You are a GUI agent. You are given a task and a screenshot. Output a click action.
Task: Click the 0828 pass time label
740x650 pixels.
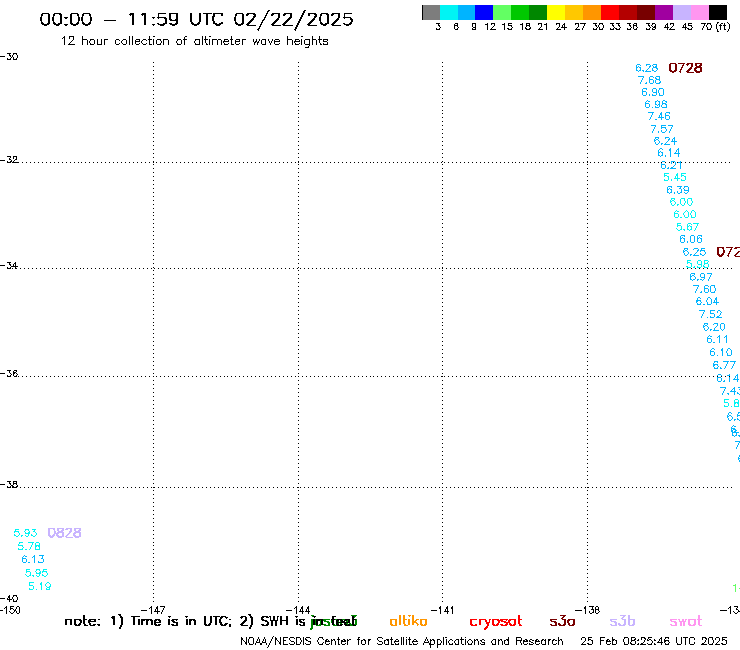64,533
